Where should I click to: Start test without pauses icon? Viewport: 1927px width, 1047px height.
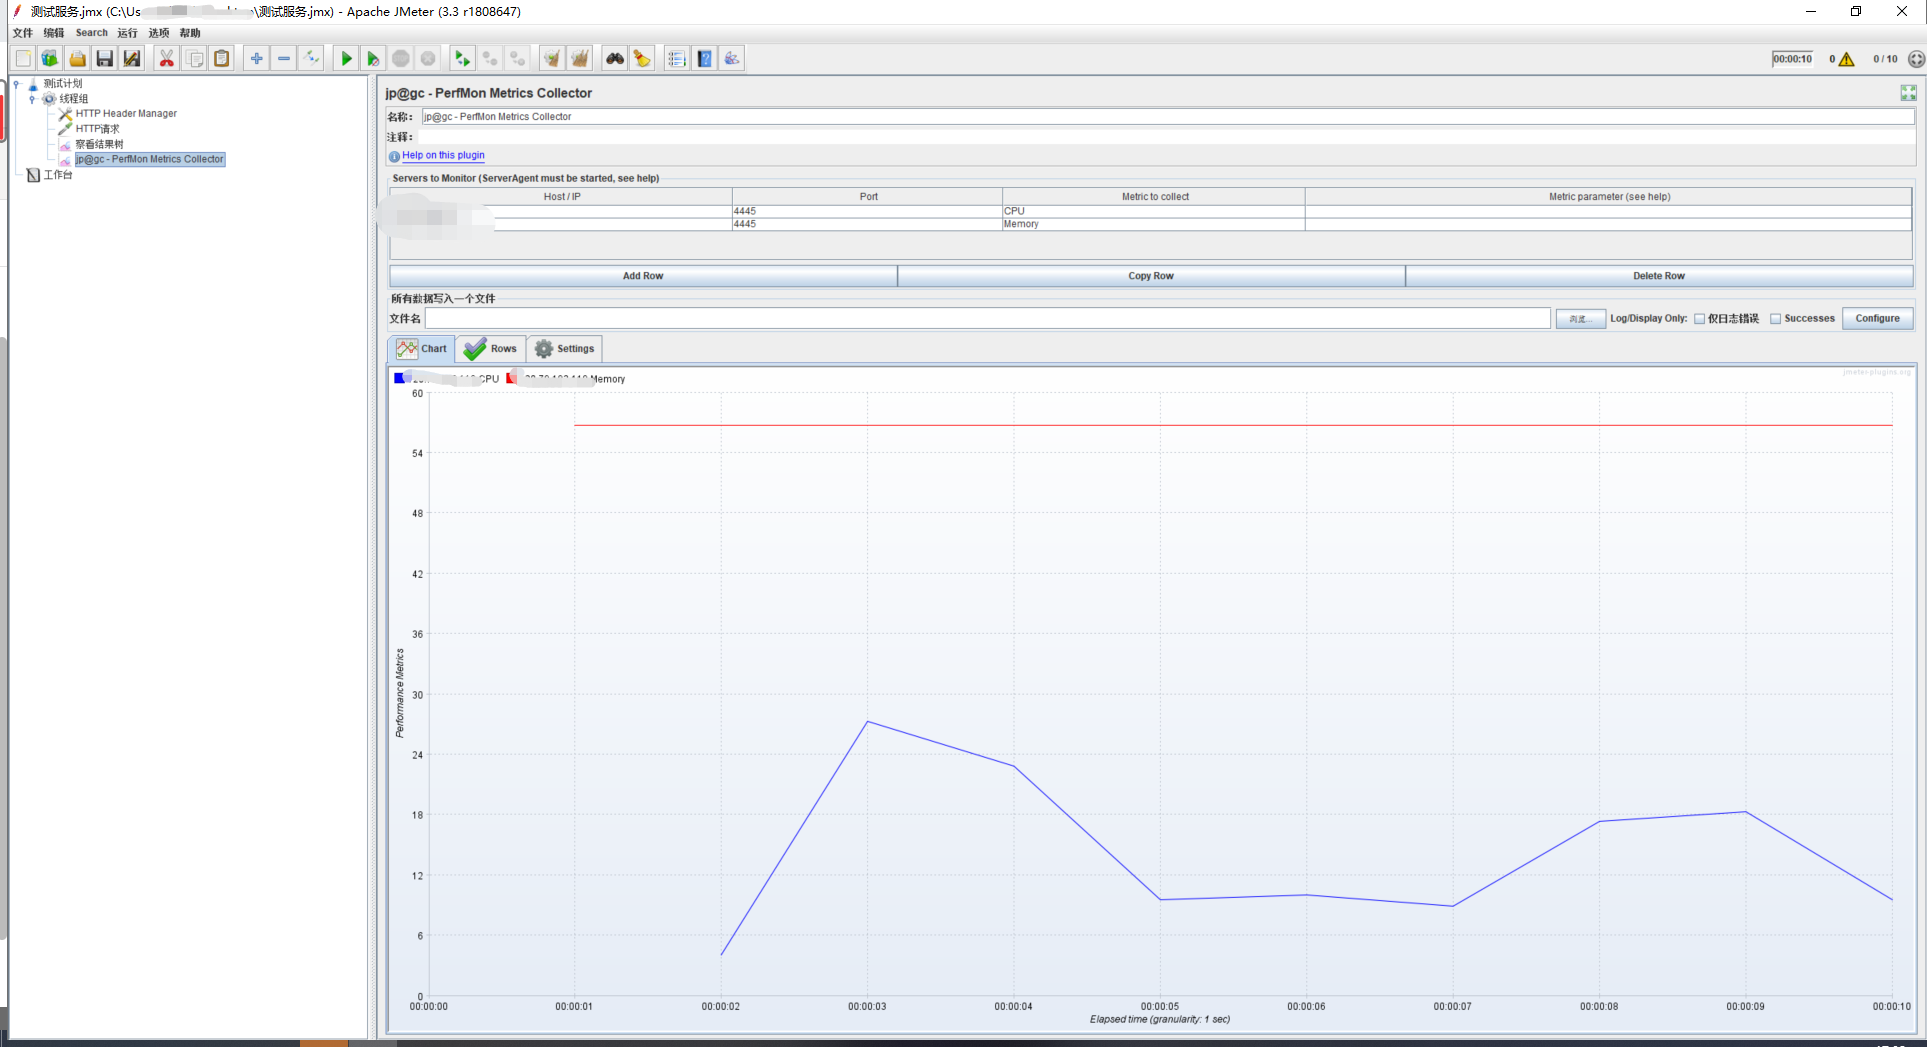[373, 59]
